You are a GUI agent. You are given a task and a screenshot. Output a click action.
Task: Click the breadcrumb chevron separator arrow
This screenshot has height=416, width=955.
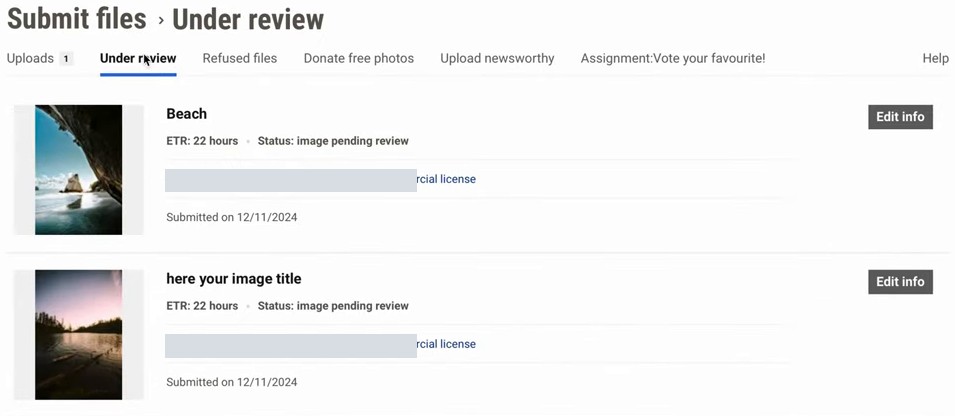tap(161, 21)
